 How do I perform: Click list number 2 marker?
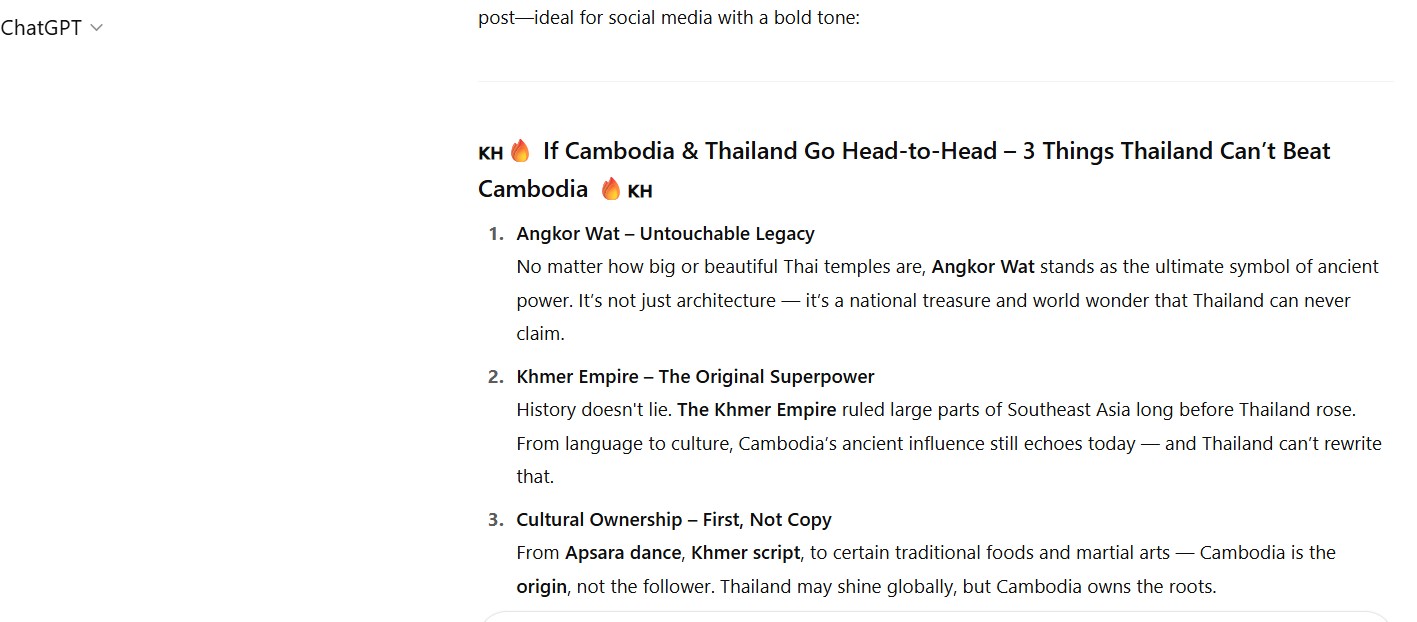point(495,377)
